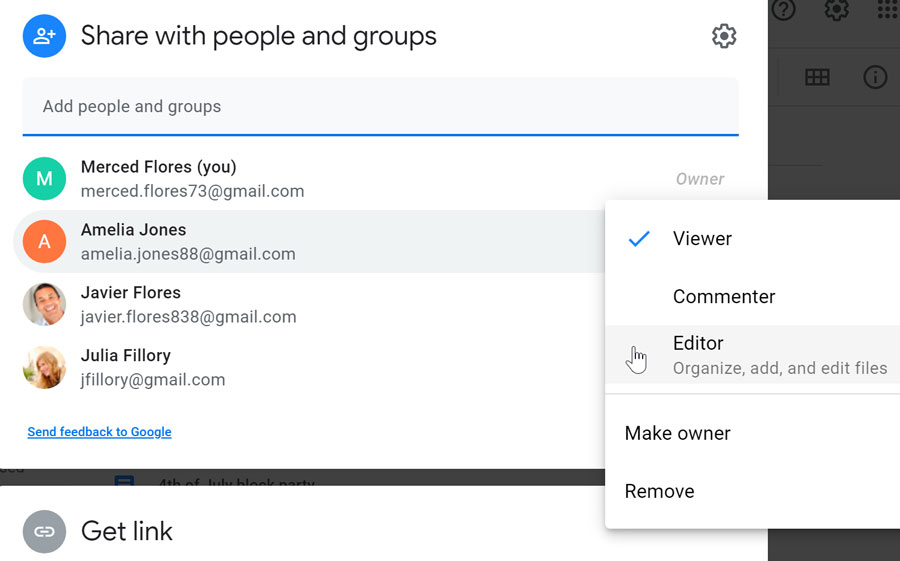Click Merced Flores's green avatar
Image resolution: width=900 pixels, height=561 pixels.
click(x=44, y=179)
